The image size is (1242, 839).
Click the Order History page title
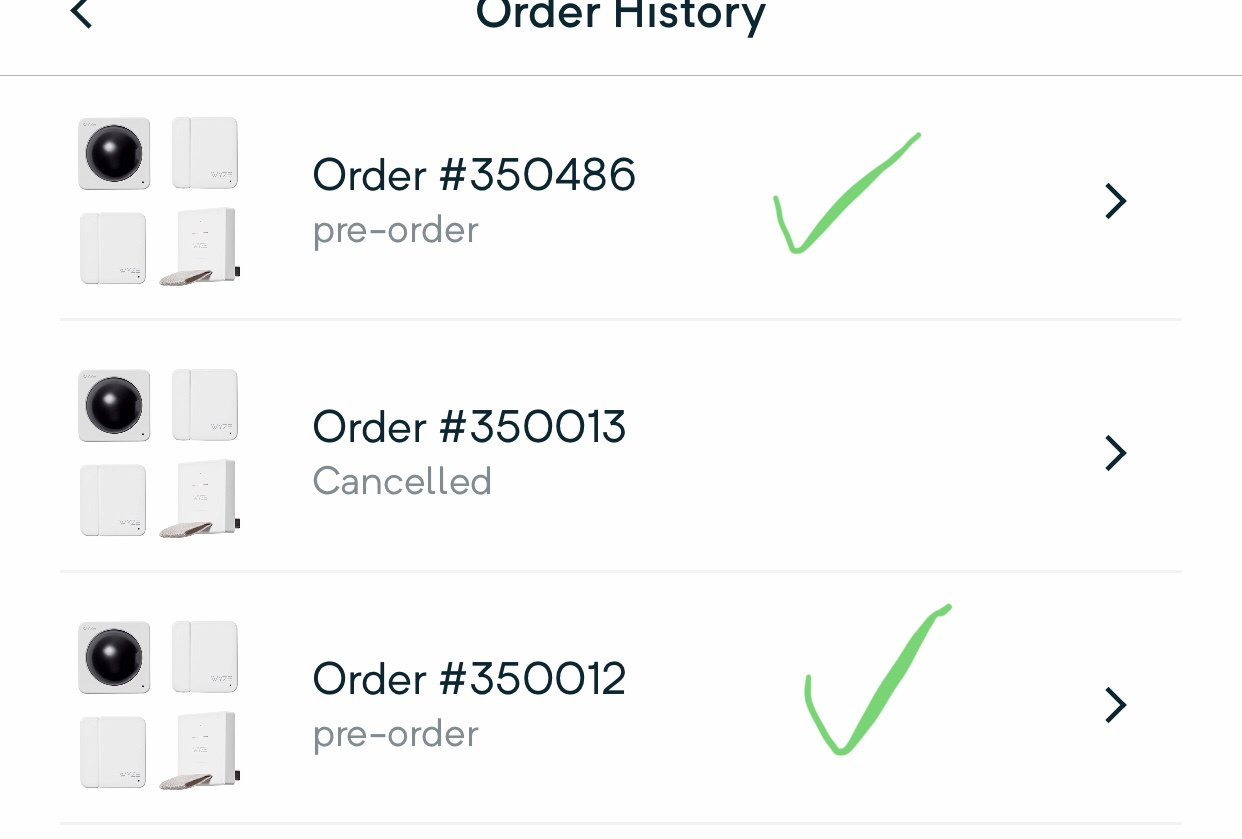[620, 15]
